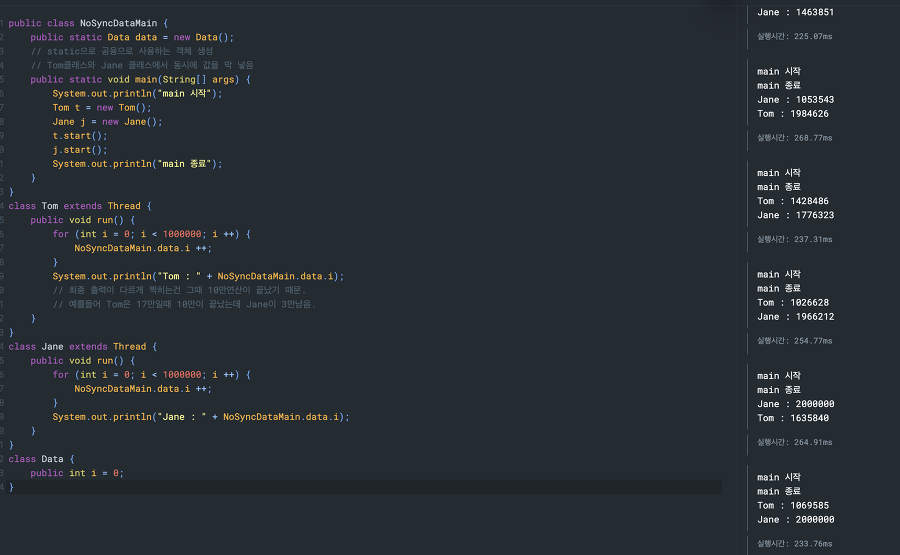Click the 'class Jane extends Thread {' line
The image size is (900, 555).
click(x=83, y=347)
